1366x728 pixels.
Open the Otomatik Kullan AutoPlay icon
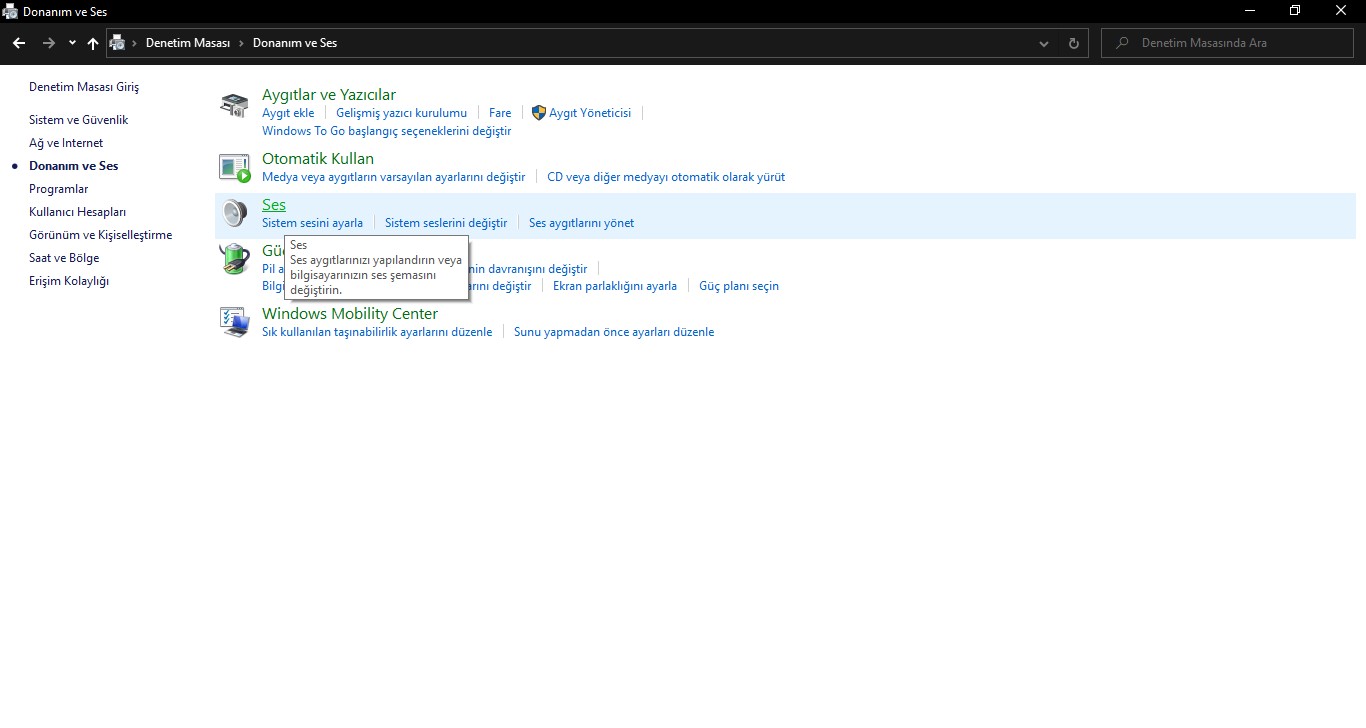click(234, 168)
